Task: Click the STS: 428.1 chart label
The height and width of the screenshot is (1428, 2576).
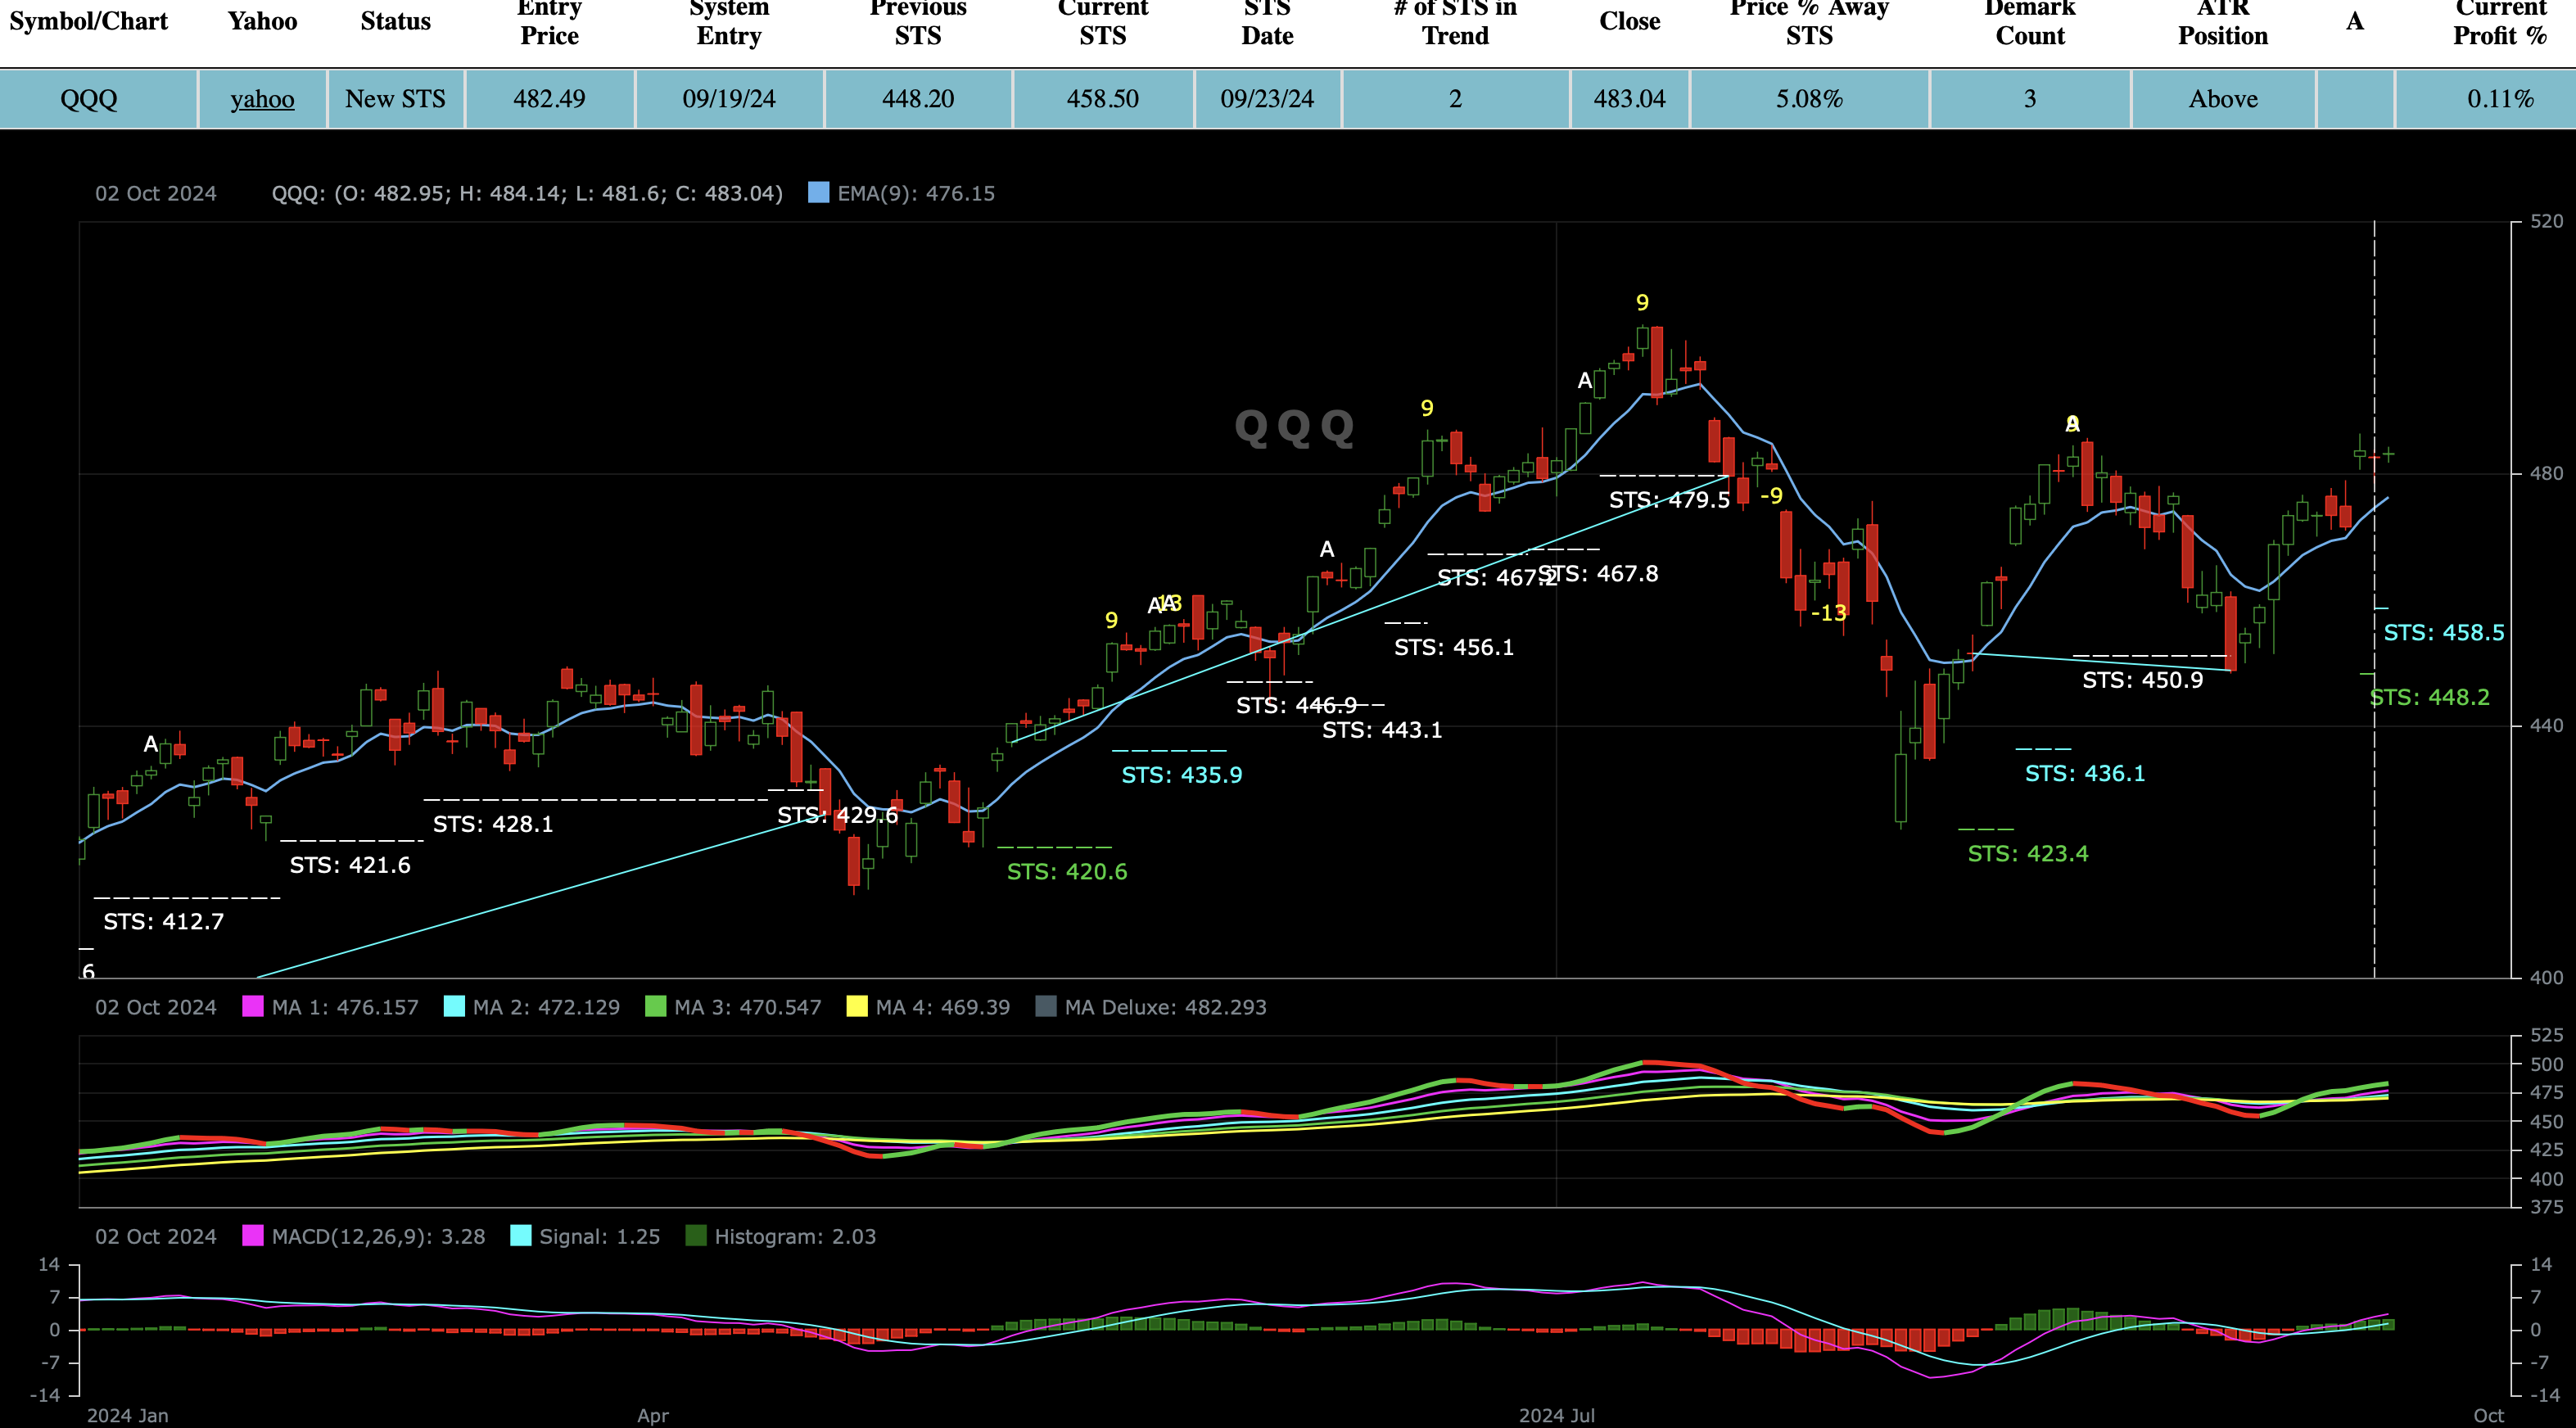Action: click(493, 825)
